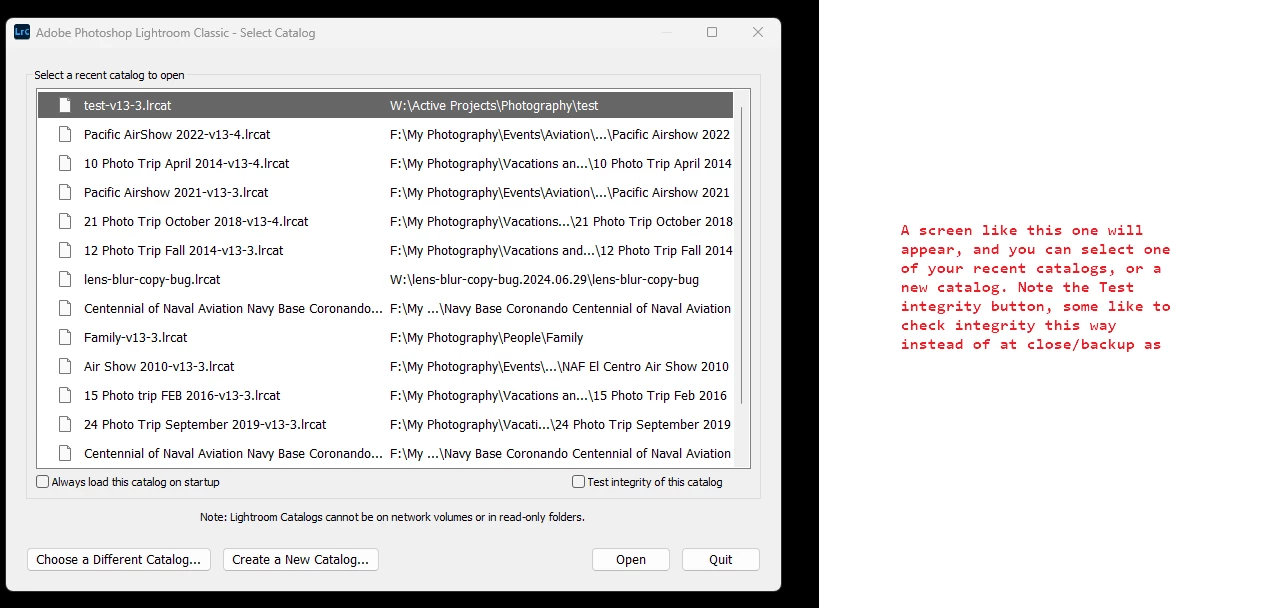Image resolution: width=1287 pixels, height=608 pixels.
Task: Select 15 Photo trip FEB 2016-v13-3.lrcat
Action: tap(385, 395)
